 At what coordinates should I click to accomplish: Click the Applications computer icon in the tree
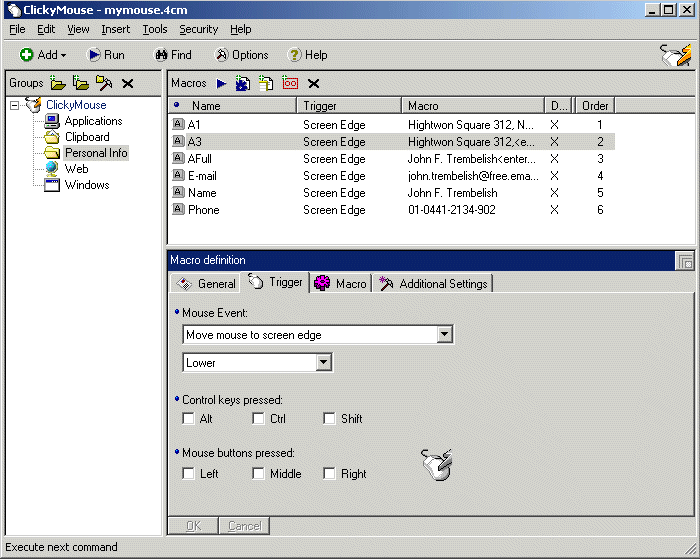[x=52, y=121]
